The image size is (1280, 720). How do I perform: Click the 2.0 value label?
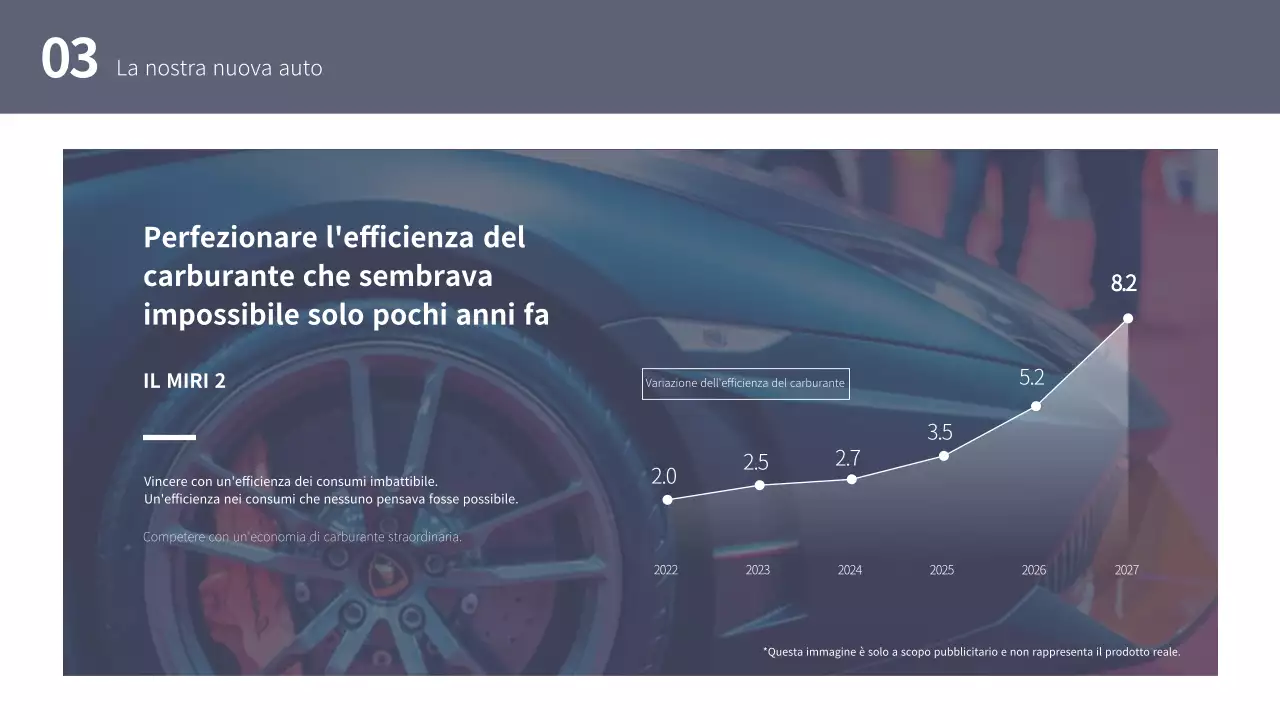click(x=663, y=477)
